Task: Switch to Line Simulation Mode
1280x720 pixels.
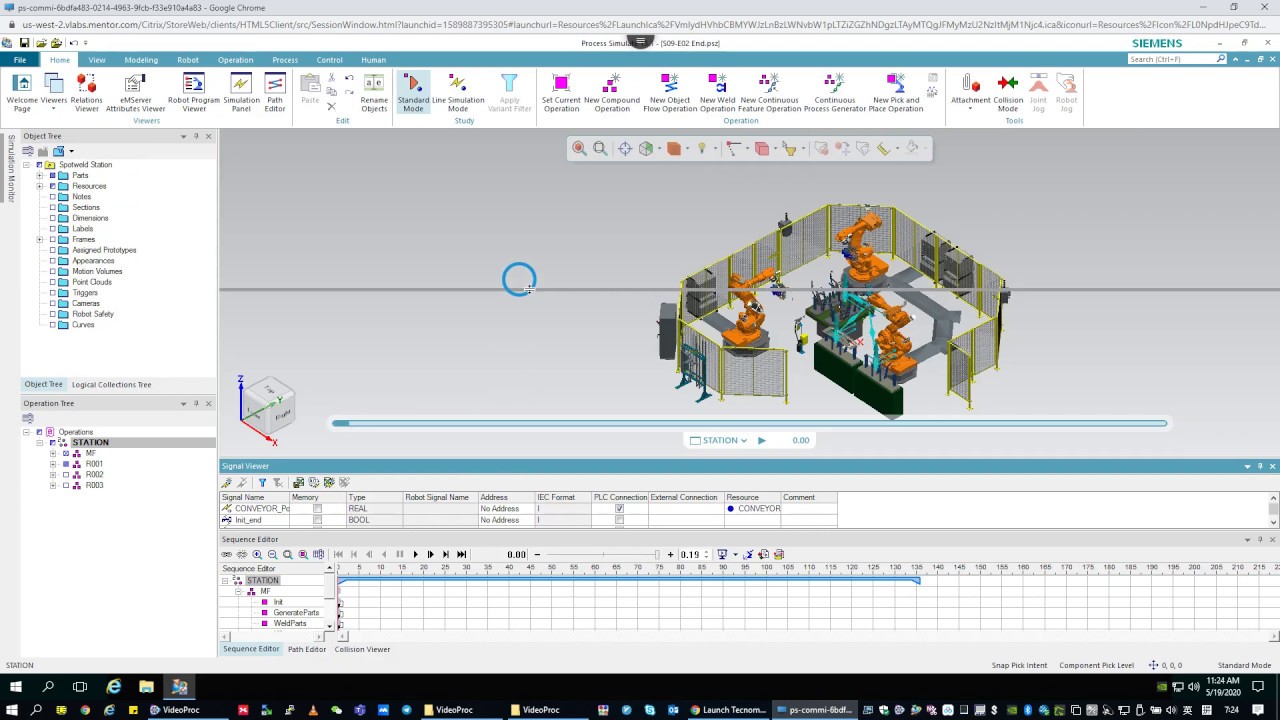Action: coord(458,93)
